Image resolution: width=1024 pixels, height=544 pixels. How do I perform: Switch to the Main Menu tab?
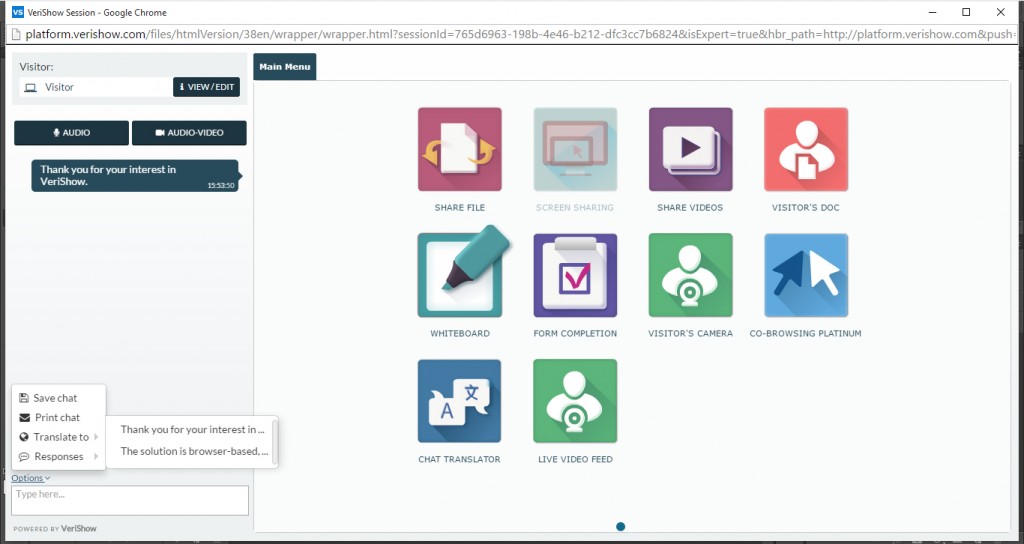285,67
